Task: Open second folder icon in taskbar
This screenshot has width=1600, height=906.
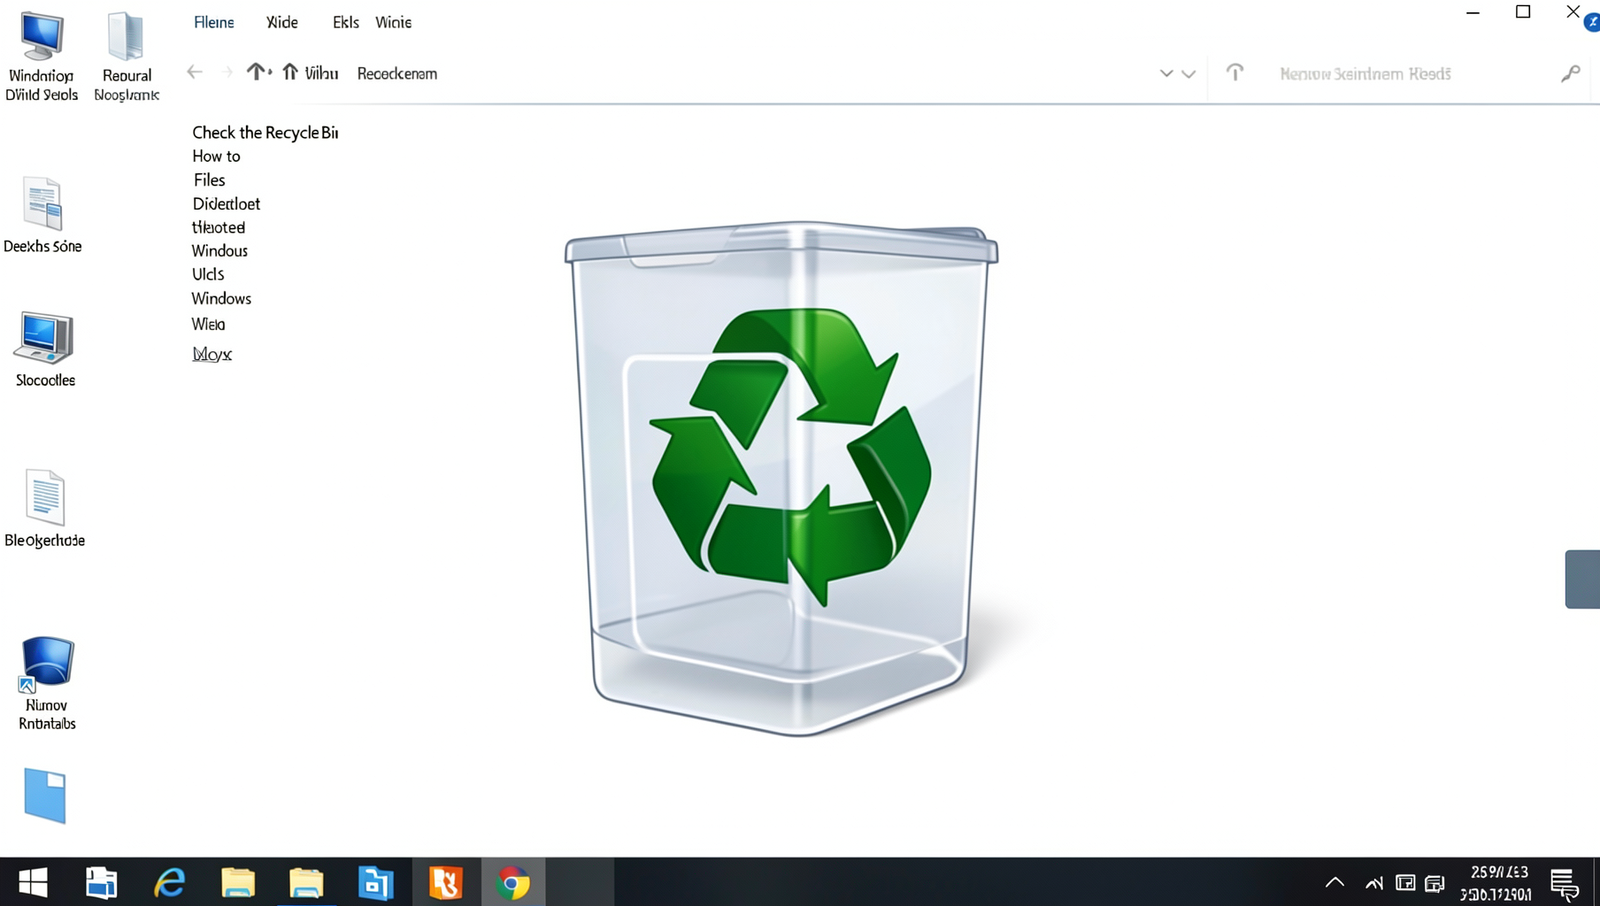Action: point(306,883)
